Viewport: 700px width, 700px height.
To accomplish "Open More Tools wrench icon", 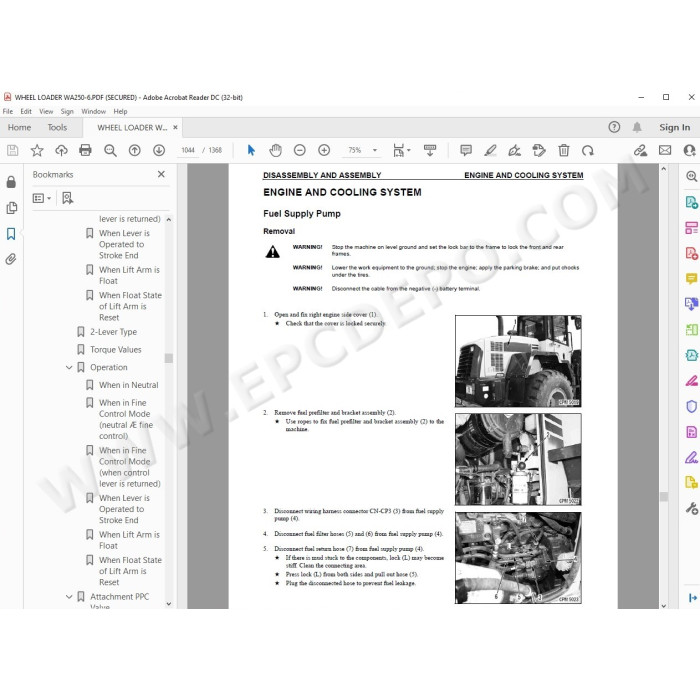I will pos(691,508).
